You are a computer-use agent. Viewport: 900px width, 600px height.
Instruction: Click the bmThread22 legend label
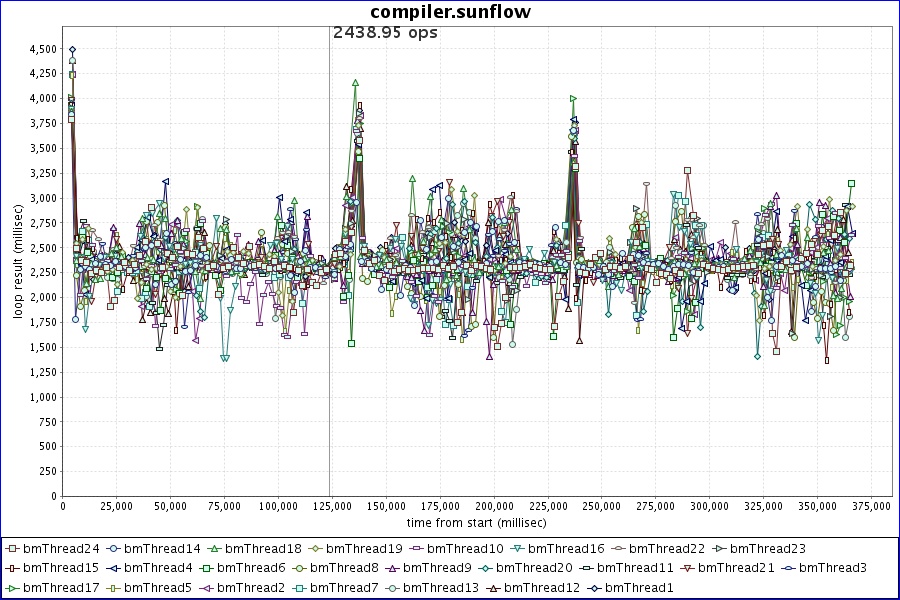[667, 549]
